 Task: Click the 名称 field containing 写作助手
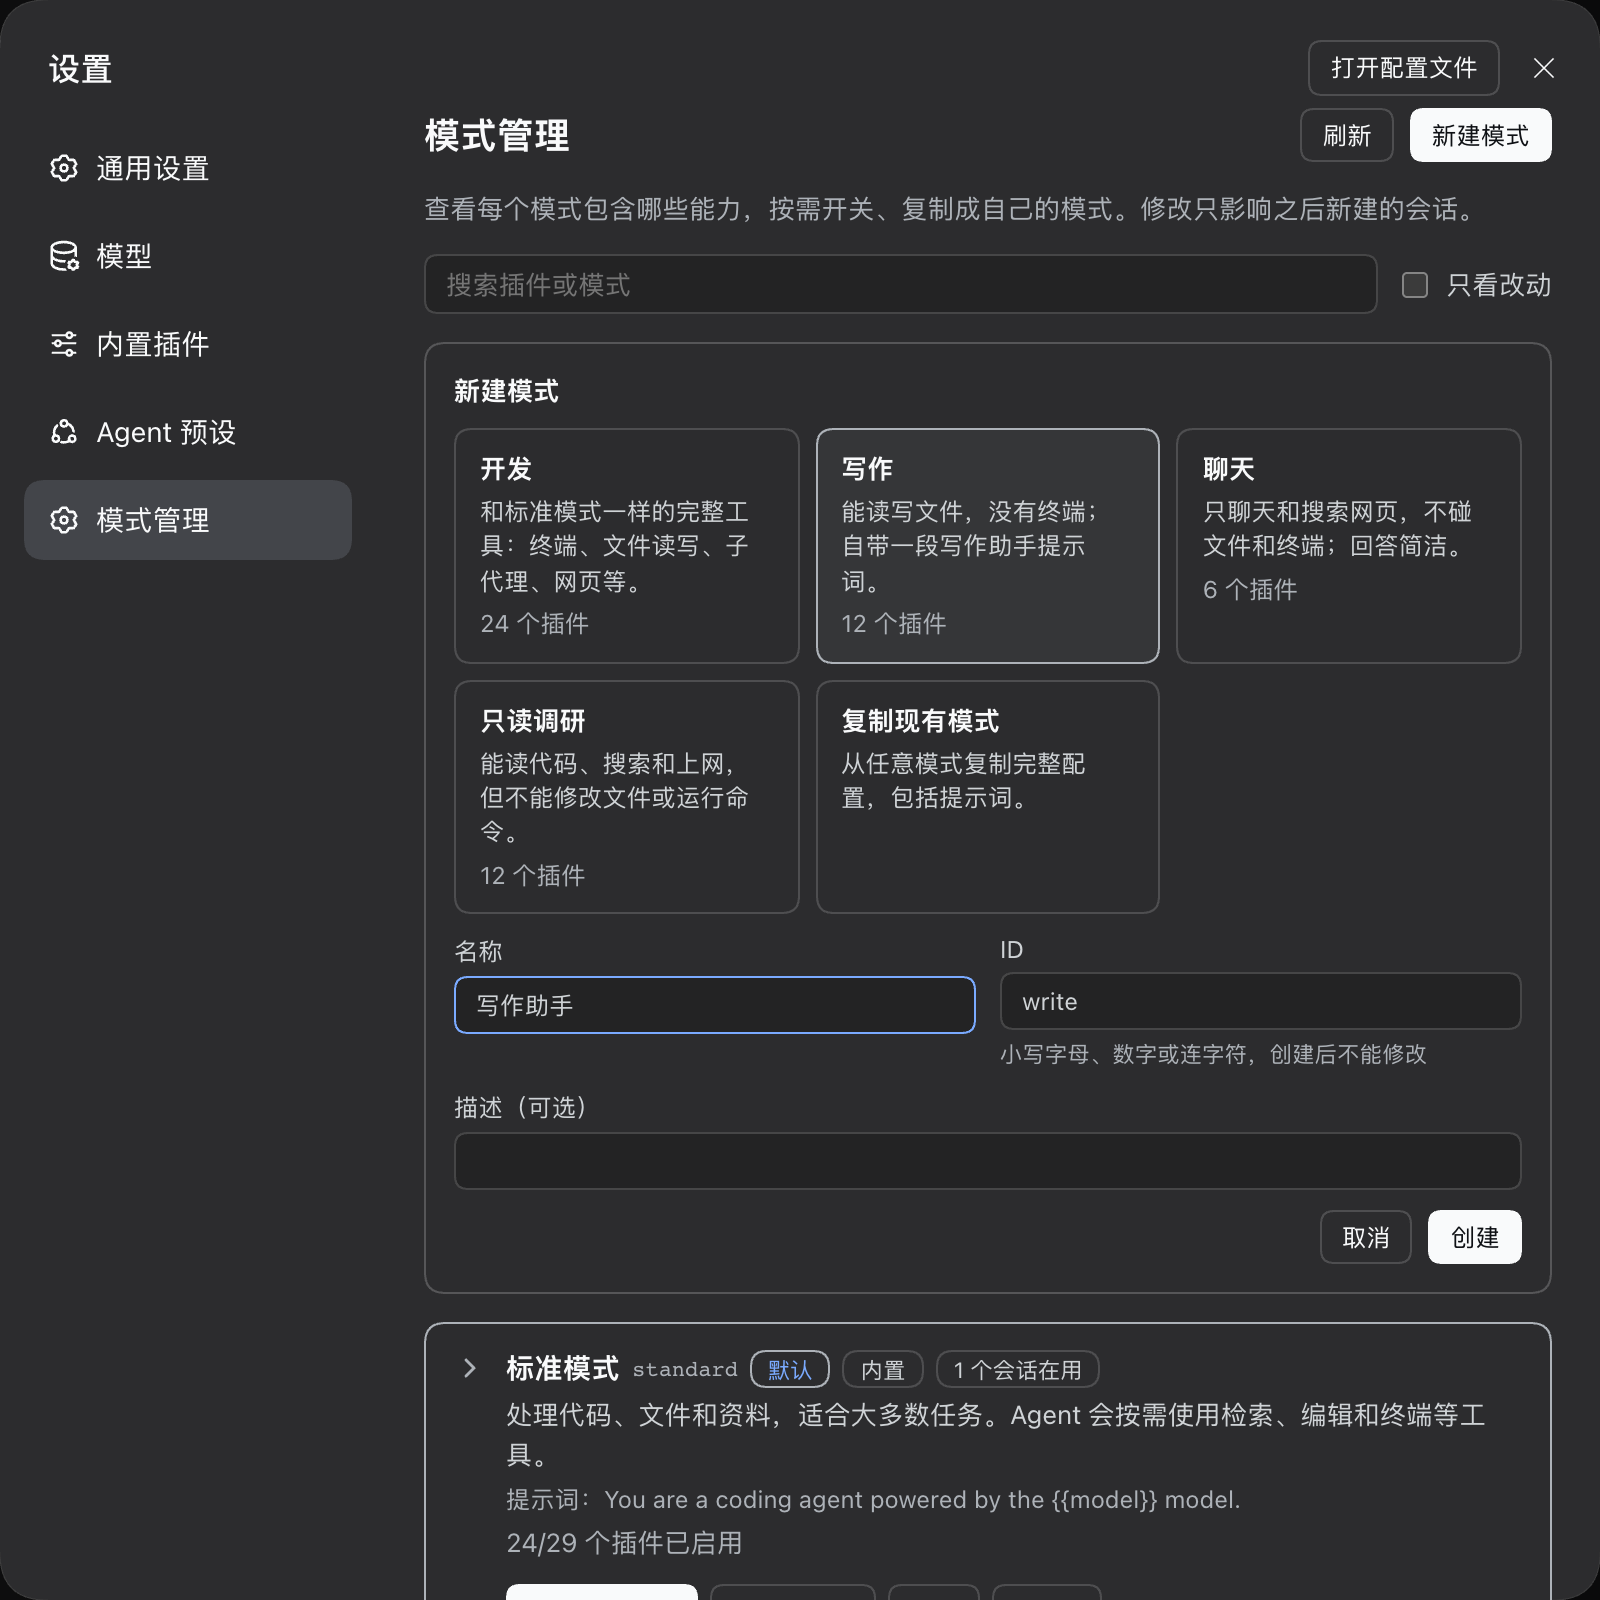pyautogui.click(x=715, y=1005)
